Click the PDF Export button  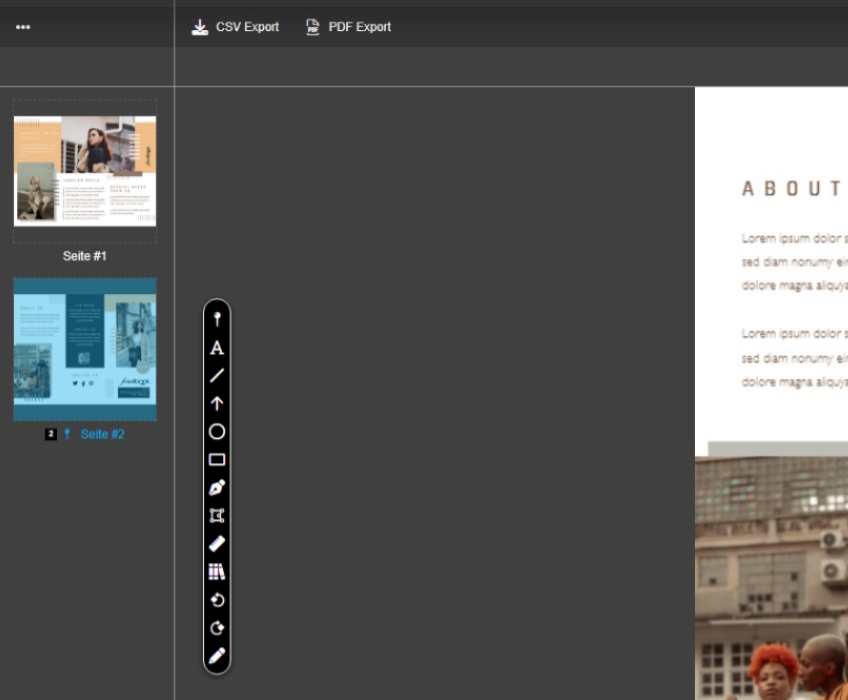click(348, 27)
